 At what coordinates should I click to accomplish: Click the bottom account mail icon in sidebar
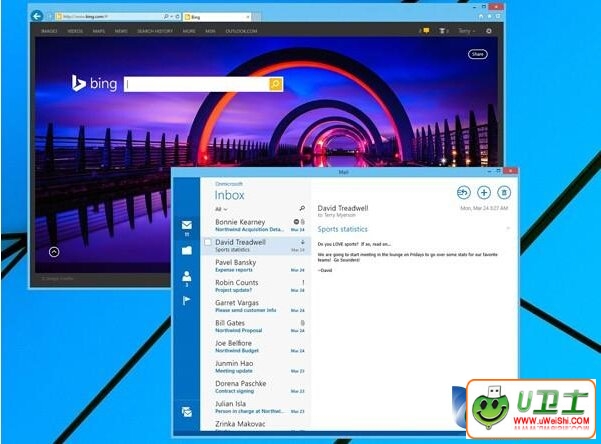pos(187,411)
